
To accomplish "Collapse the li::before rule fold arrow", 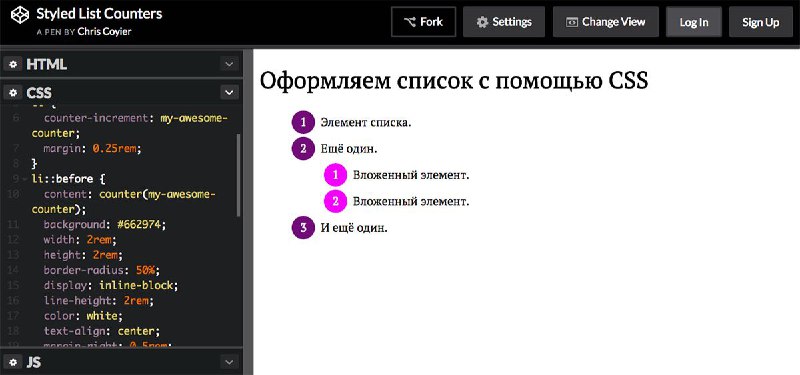I will click(24, 179).
